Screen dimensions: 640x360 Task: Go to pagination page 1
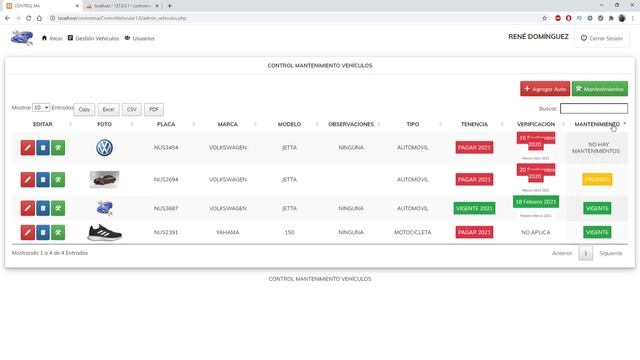coord(585,253)
